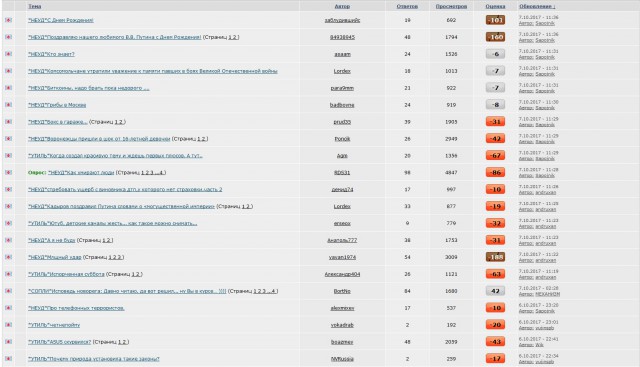Sort threads by 'Тема' column header
Image resolution: width=640 pixels, height=367 pixels.
[35, 6]
